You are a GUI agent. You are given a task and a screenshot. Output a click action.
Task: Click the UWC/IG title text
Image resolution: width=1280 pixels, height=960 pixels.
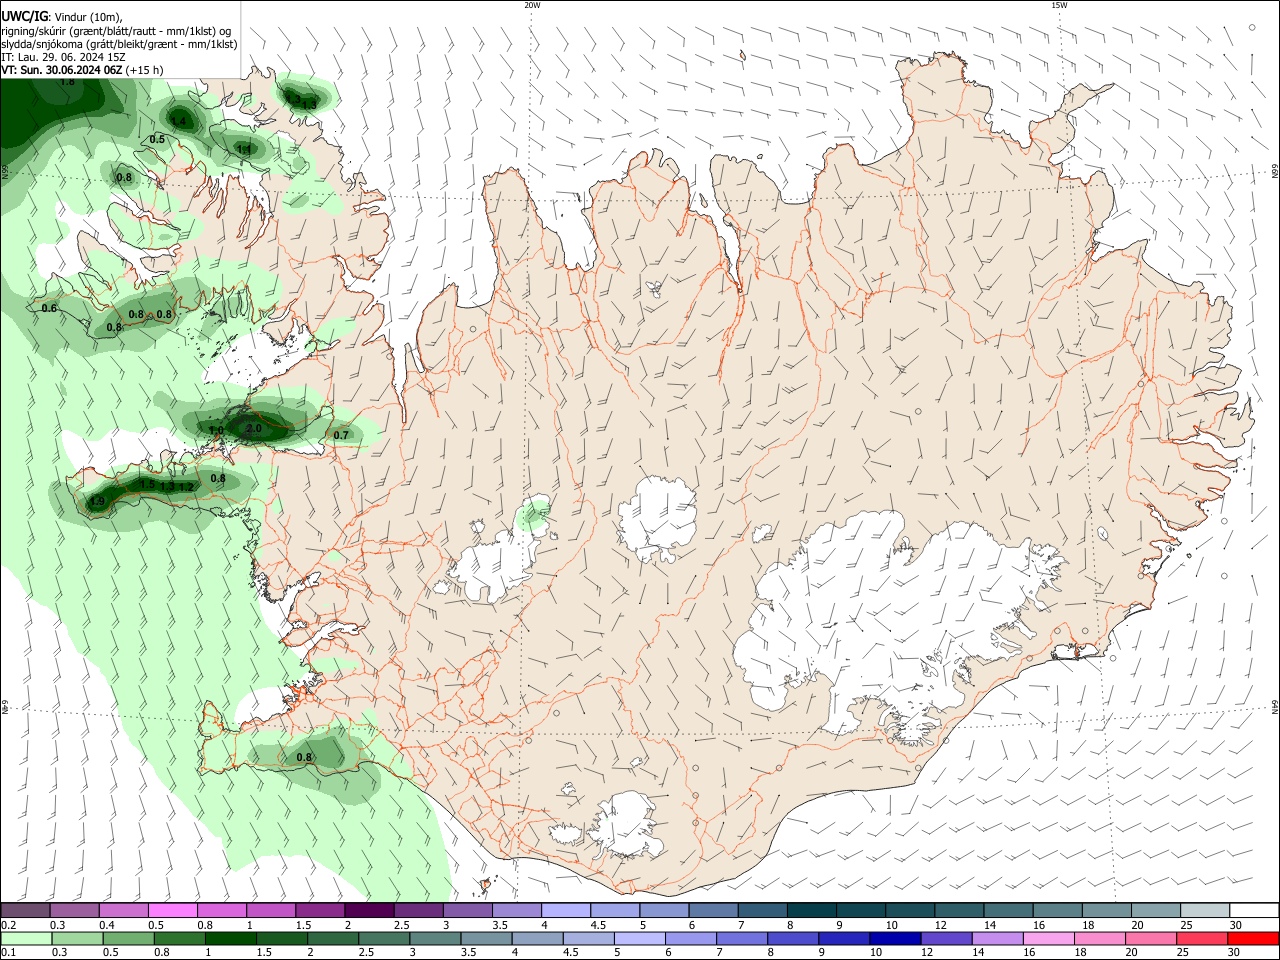point(24,17)
